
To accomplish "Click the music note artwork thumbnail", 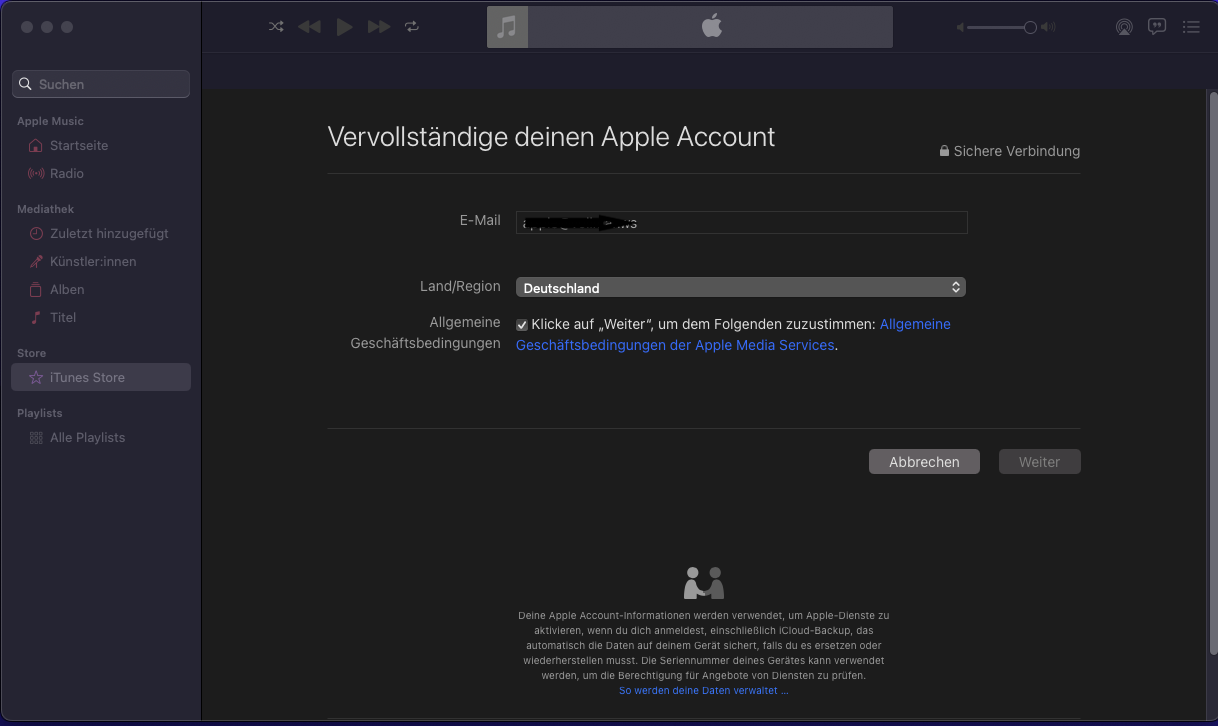I will (507, 27).
